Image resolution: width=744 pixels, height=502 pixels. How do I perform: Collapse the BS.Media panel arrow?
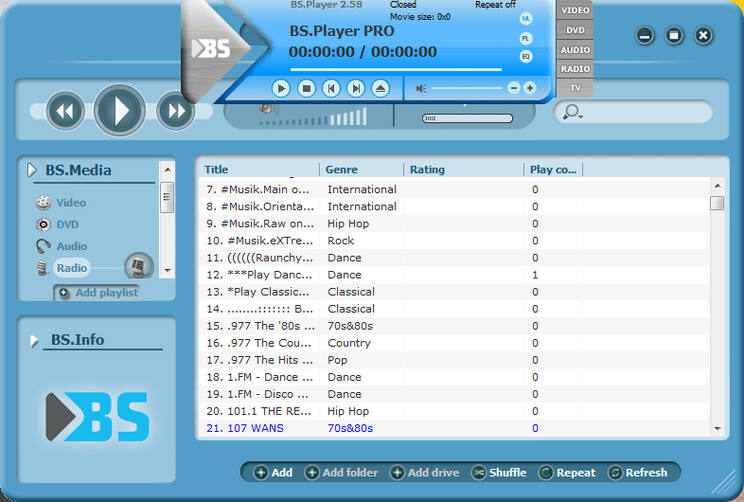(x=32, y=170)
